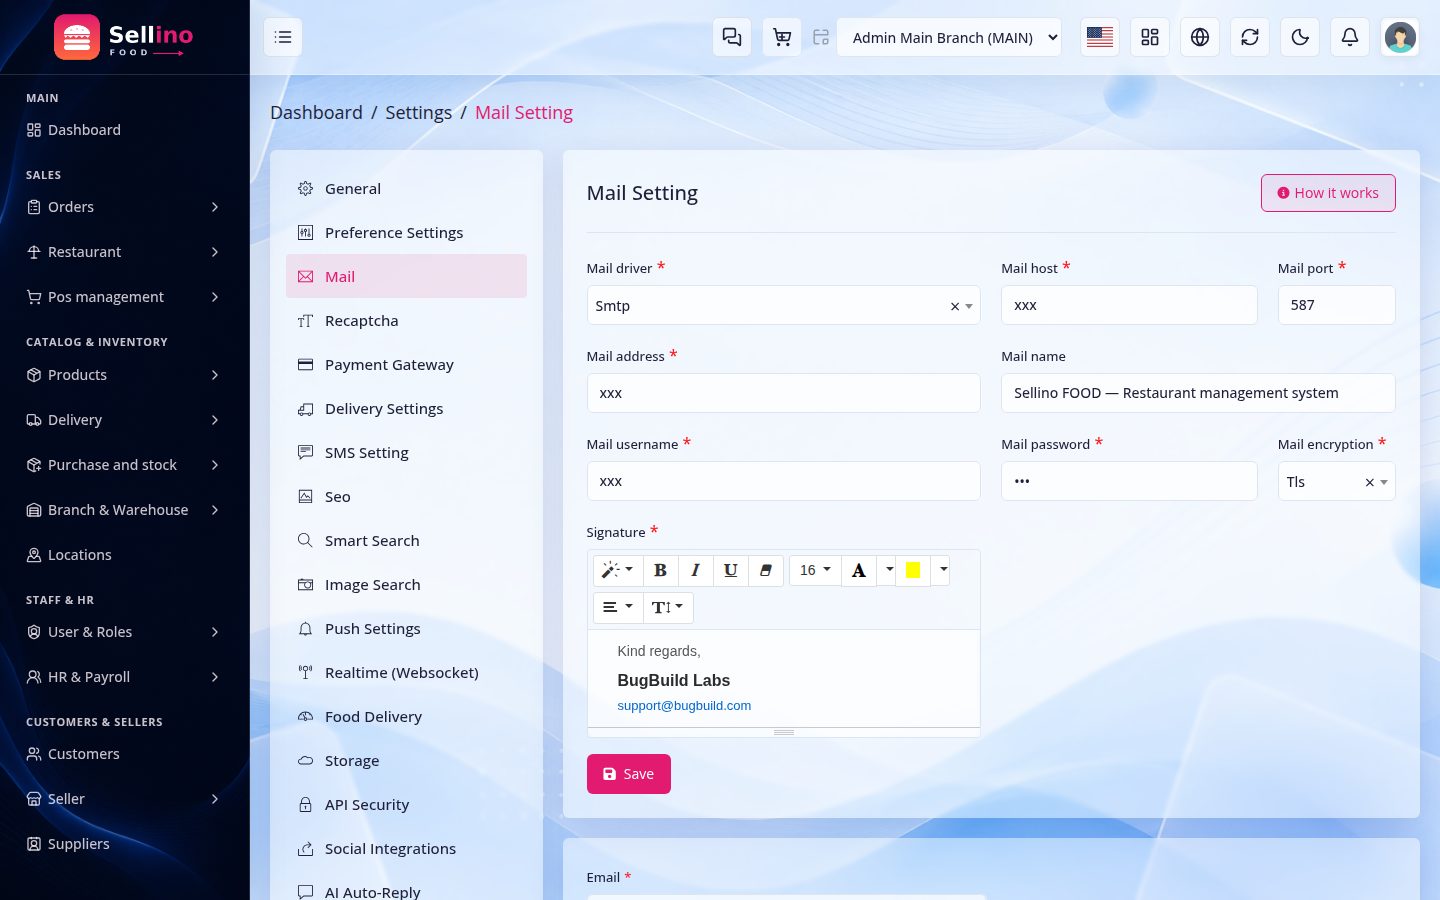
Task: Open General settings tab
Action: click(x=406, y=188)
